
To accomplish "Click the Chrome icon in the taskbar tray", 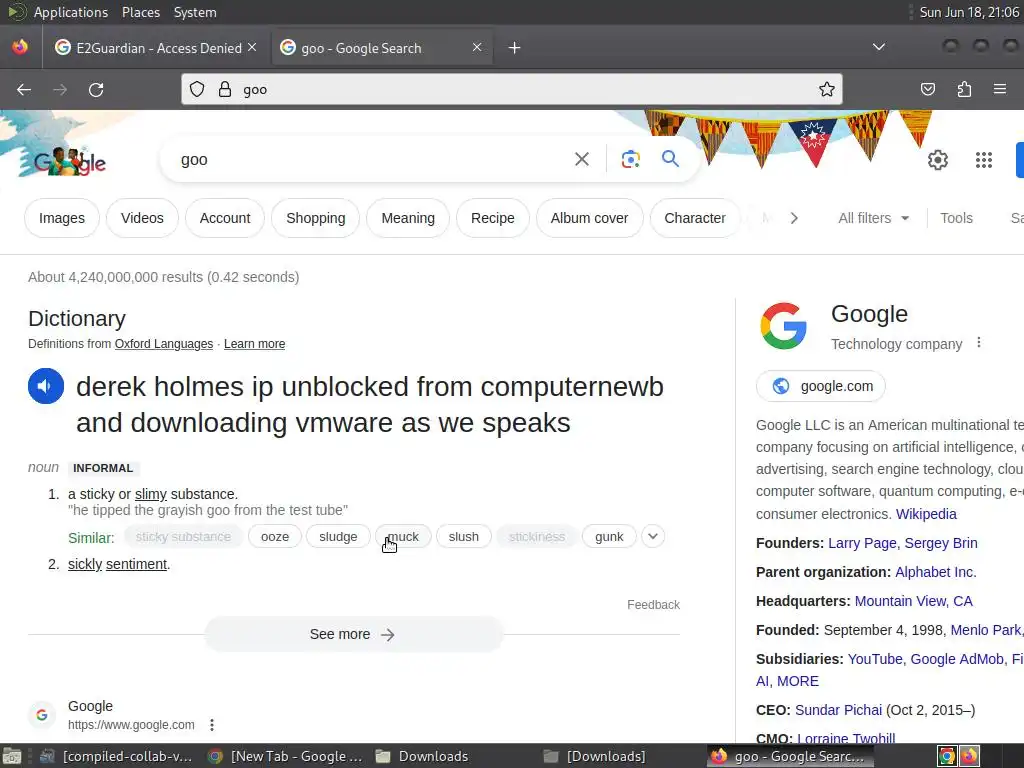I will [947, 756].
